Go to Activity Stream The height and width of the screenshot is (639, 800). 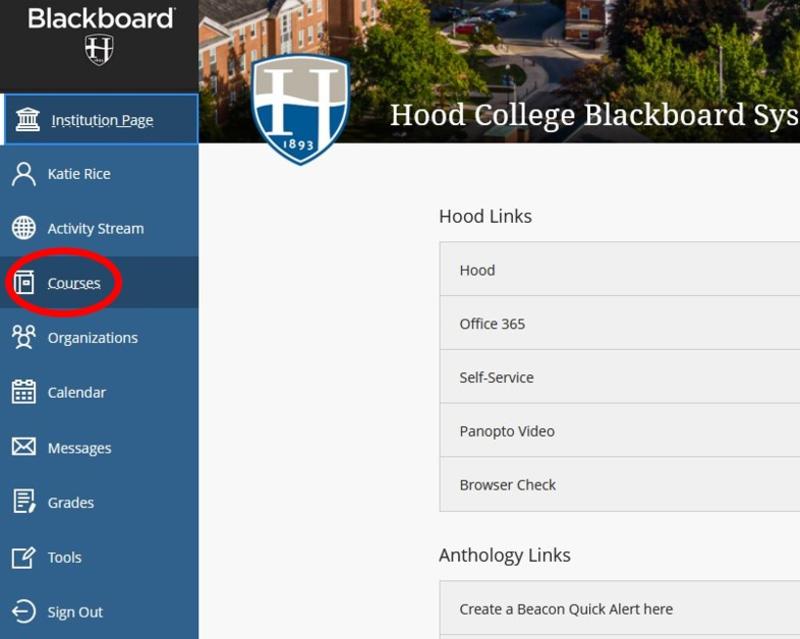pyautogui.click(x=99, y=228)
